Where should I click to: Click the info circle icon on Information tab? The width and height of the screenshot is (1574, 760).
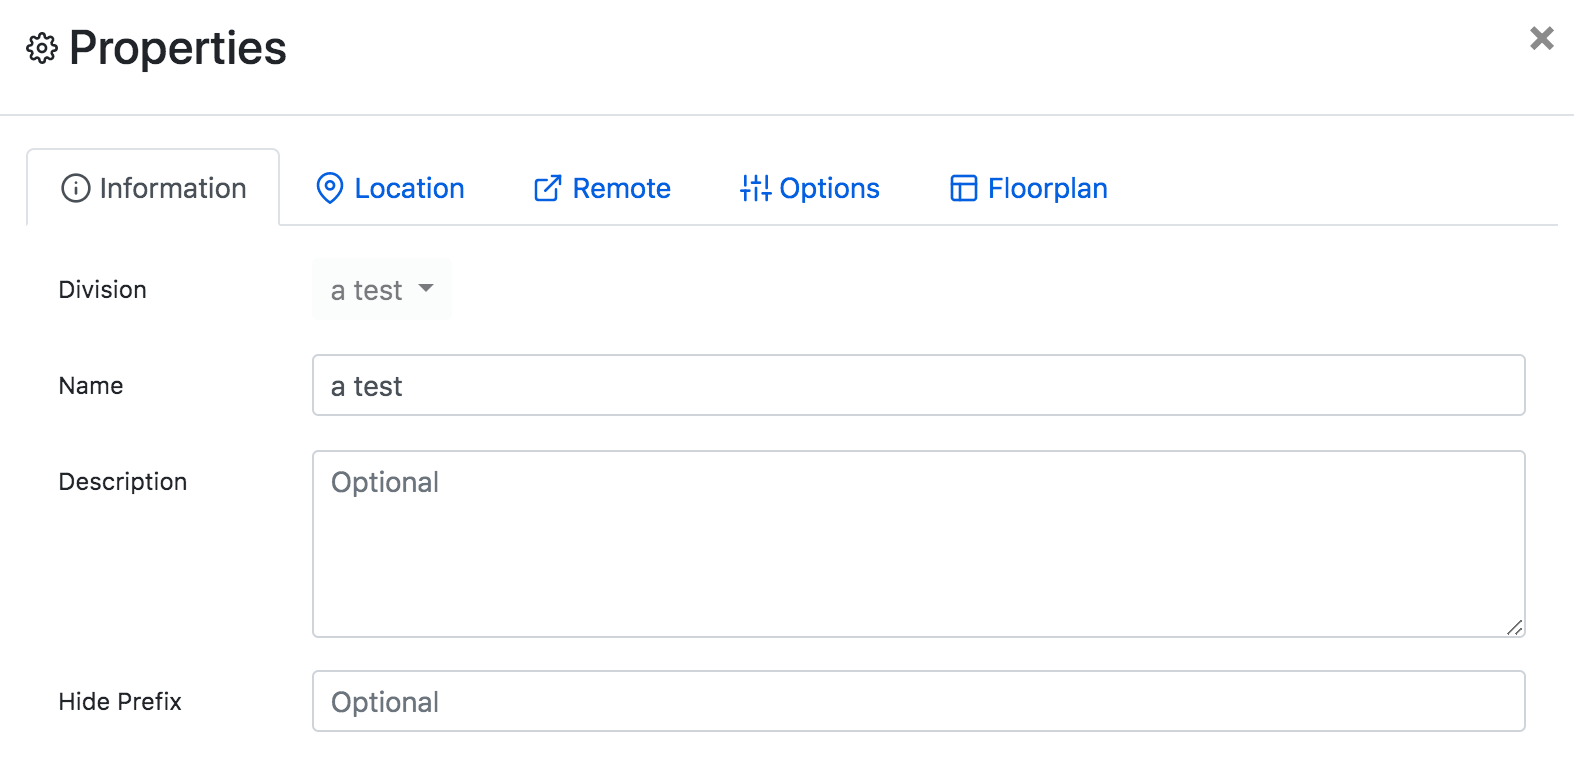75,188
